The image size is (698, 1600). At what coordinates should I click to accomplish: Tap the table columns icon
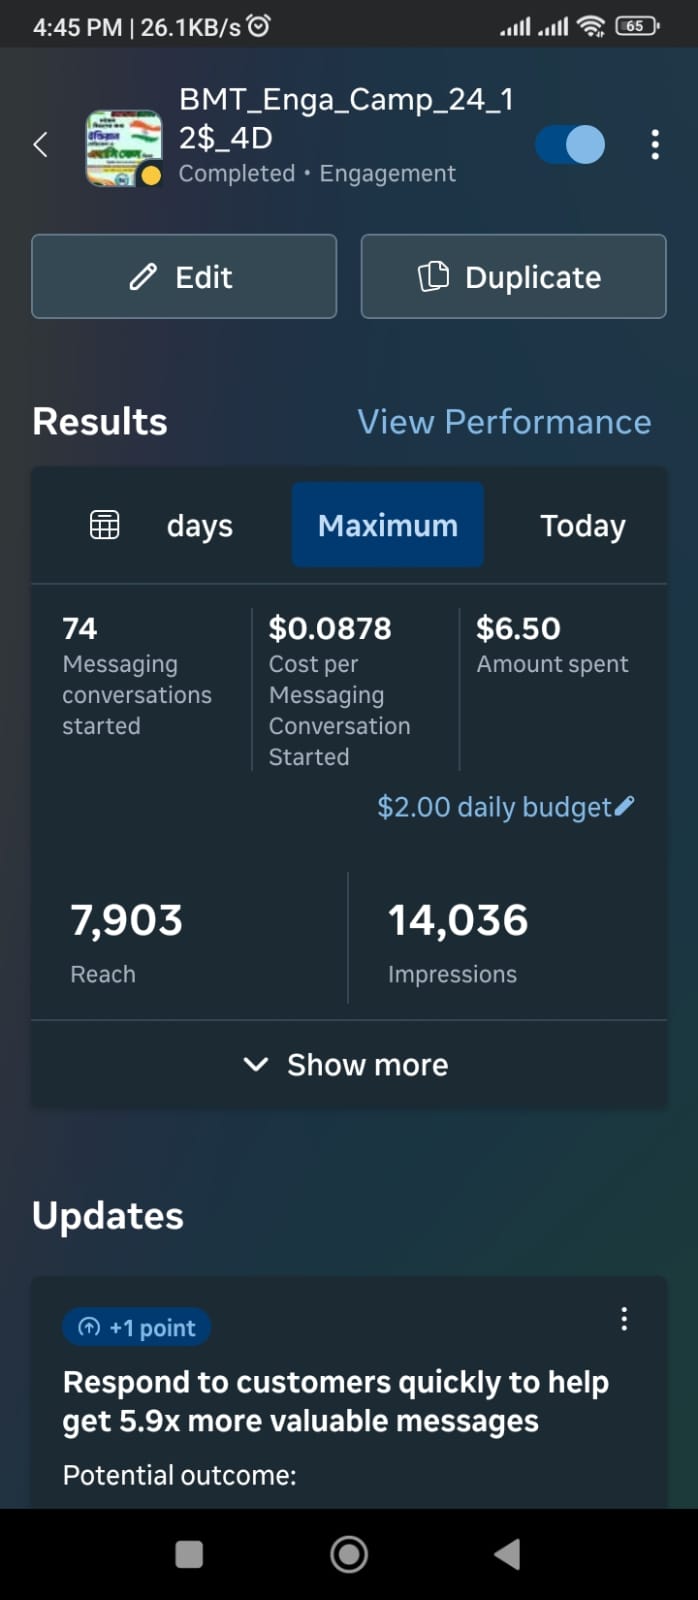pyautogui.click(x=104, y=525)
